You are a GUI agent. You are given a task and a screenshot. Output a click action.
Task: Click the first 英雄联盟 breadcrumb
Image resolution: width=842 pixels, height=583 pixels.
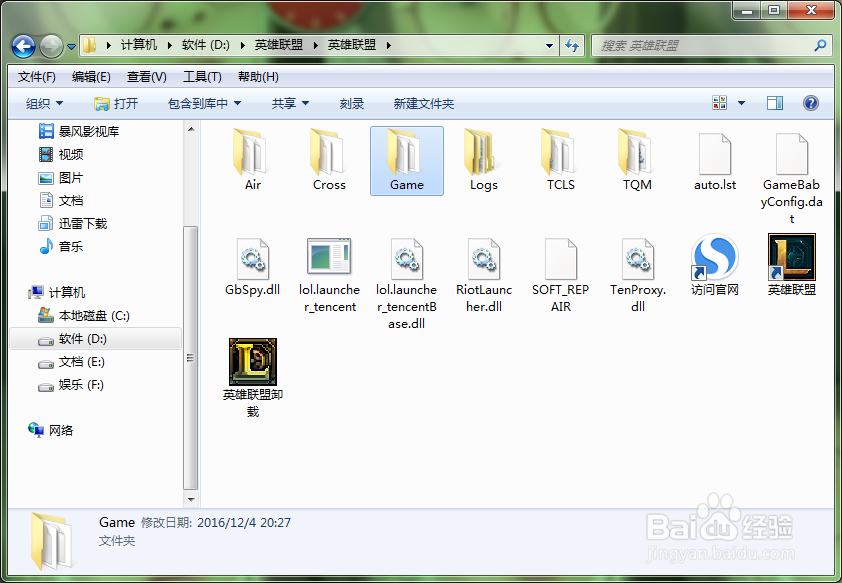(x=279, y=45)
